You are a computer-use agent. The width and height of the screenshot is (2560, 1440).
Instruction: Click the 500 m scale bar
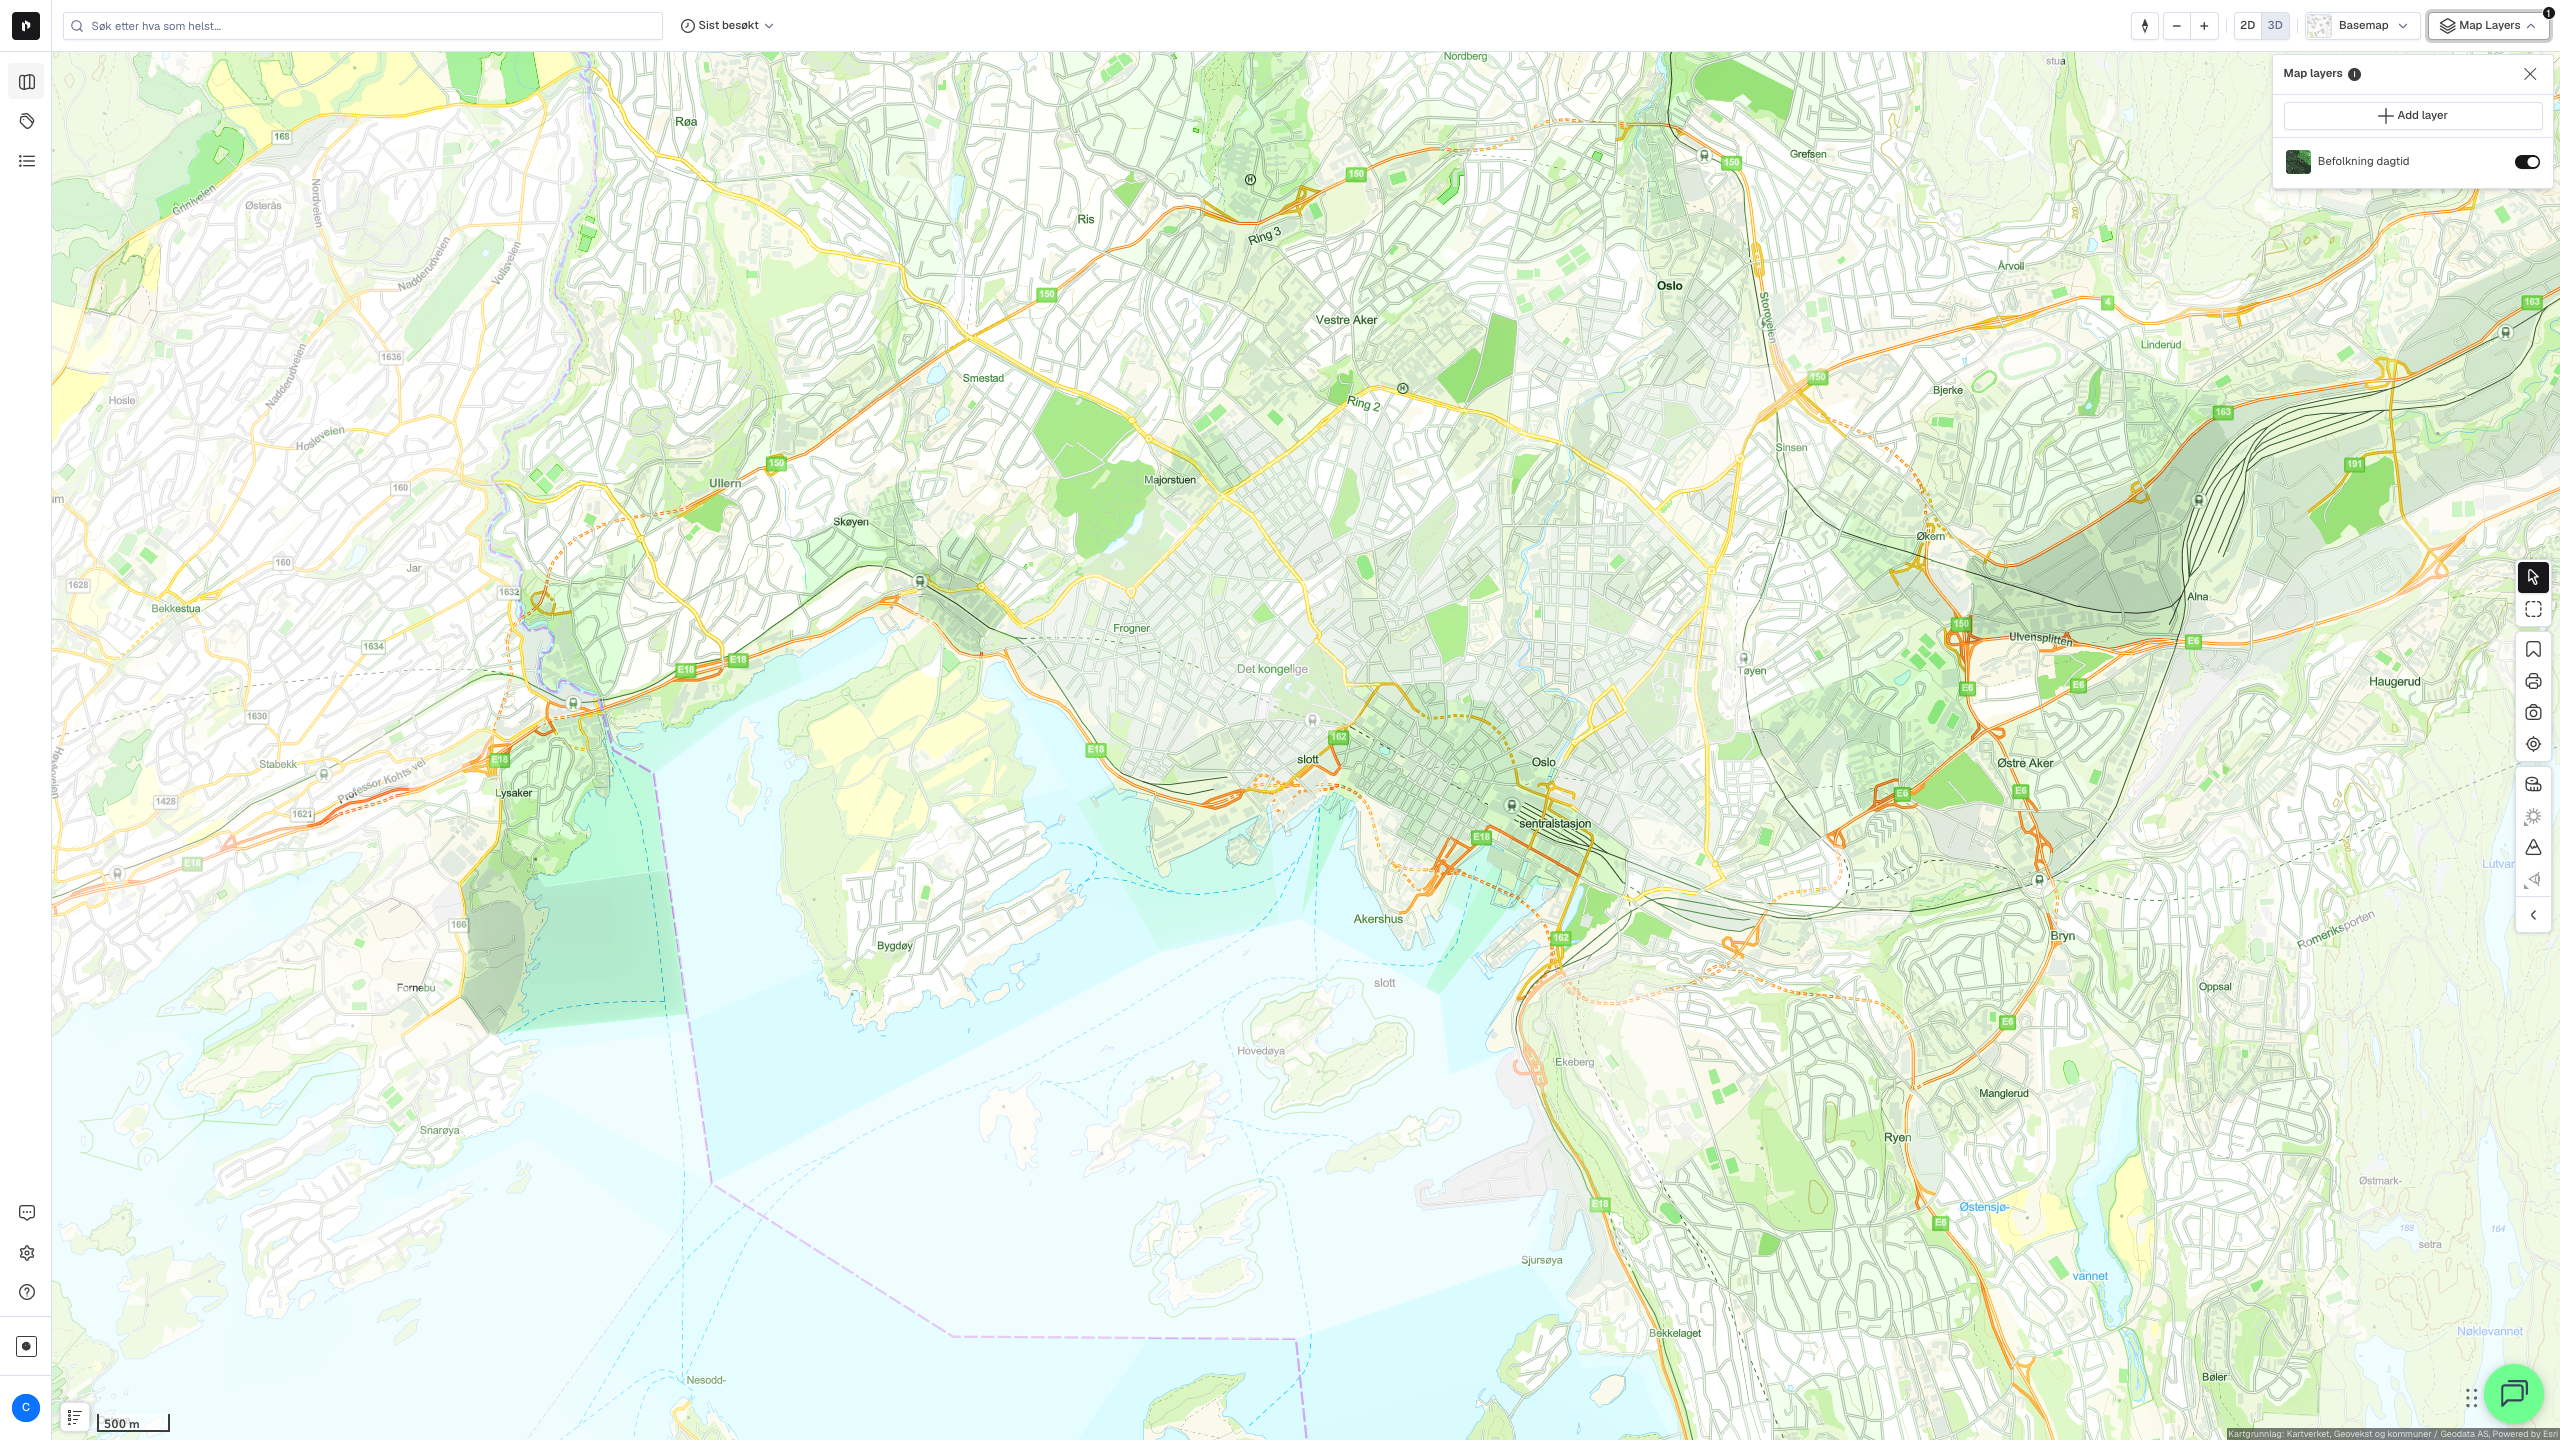click(x=133, y=1423)
